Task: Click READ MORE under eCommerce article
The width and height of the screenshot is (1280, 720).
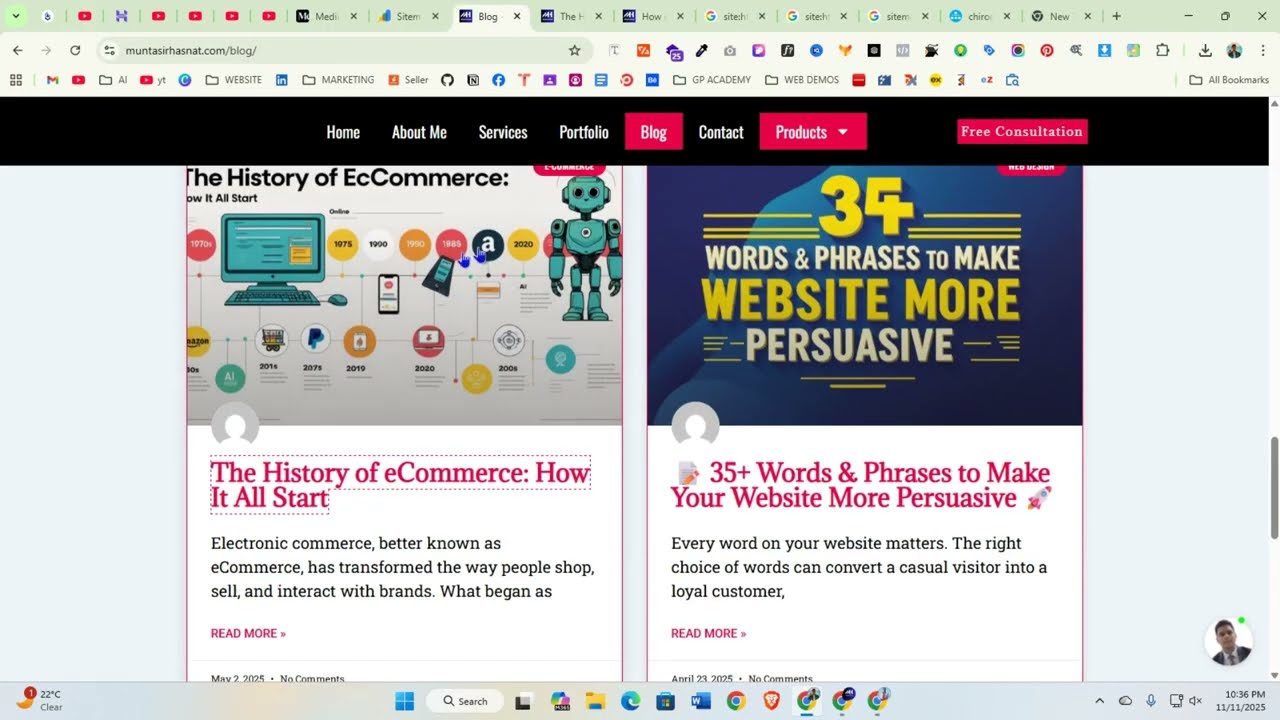Action: point(248,633)
